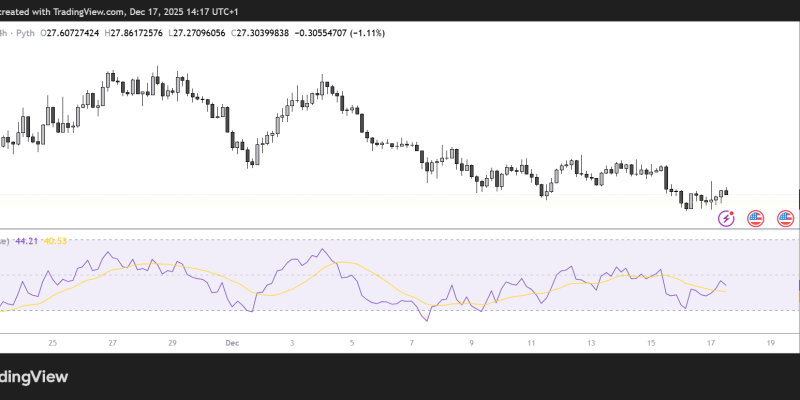Click date 13 on the time axis
Viewport: 800px width, 400px height.
(592, 342)
